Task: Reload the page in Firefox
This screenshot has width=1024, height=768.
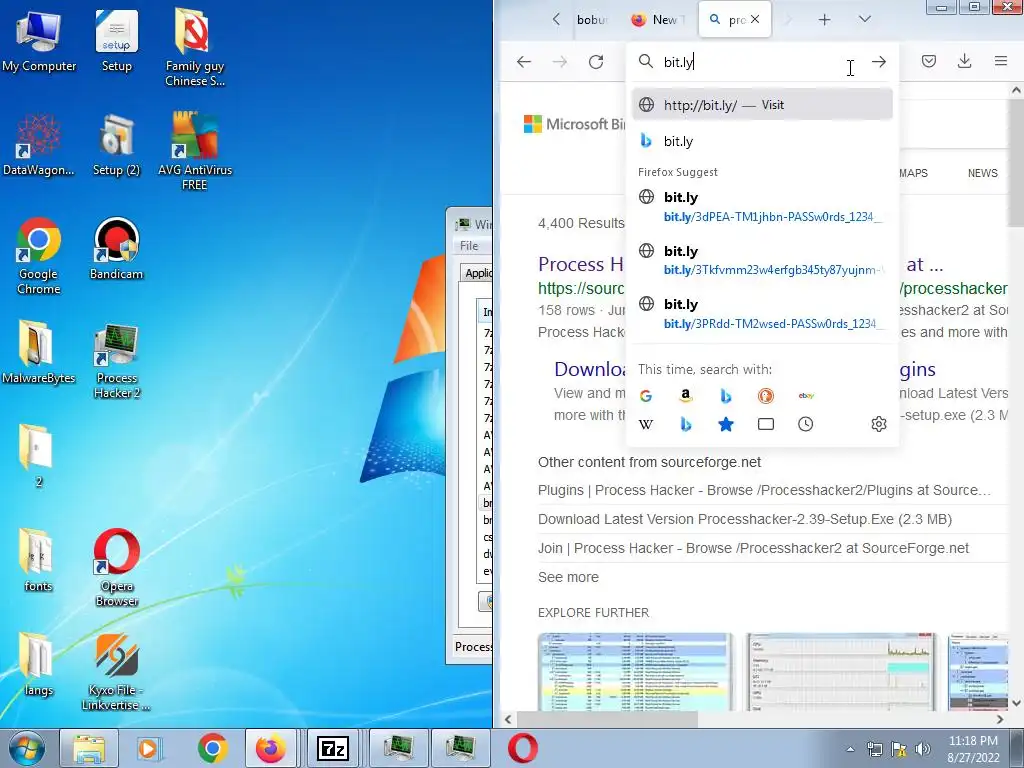Action: (x=596, y=62)
